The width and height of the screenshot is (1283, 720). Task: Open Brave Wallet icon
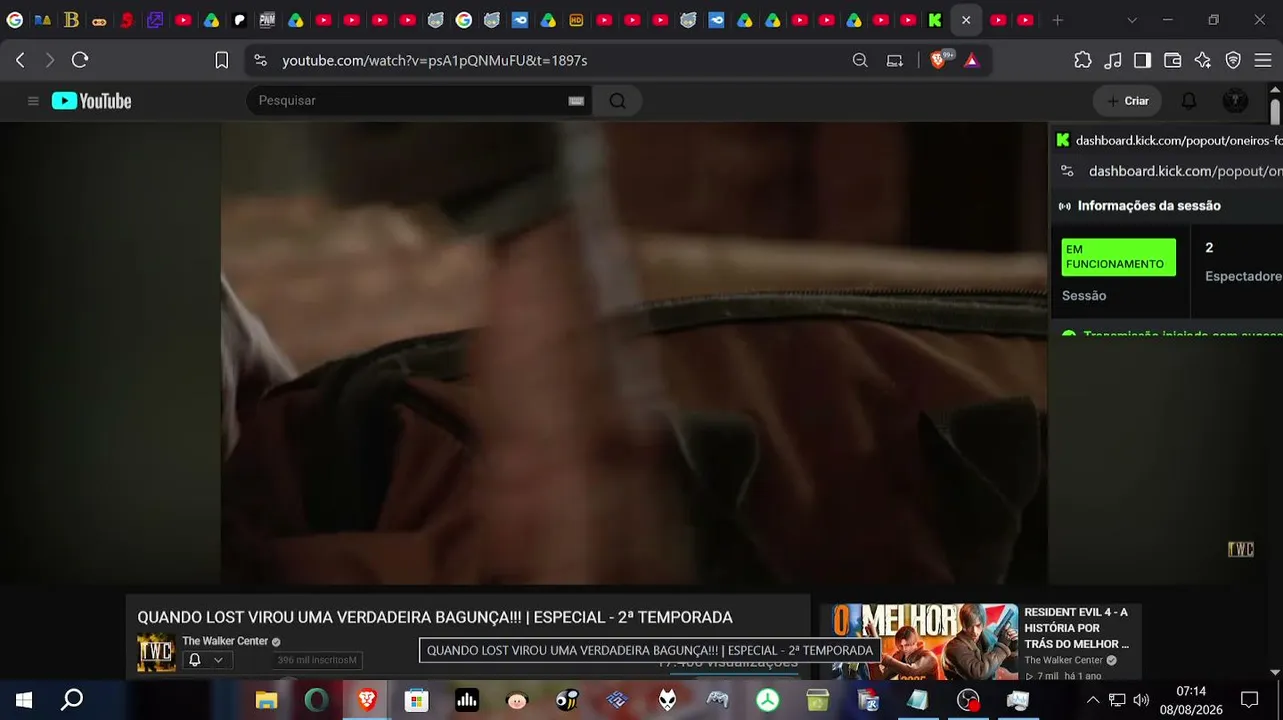(1173, 60)
